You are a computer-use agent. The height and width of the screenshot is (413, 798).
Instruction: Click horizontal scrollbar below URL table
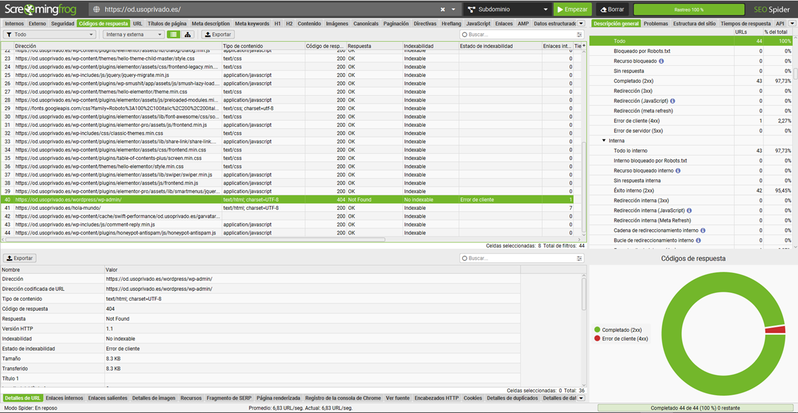coord(193,239)
